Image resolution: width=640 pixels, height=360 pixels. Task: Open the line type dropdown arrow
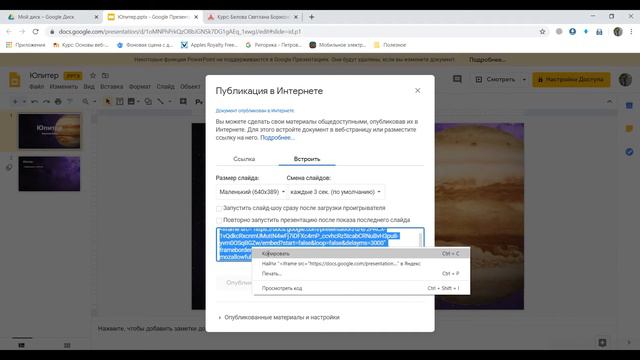point(170,101)
